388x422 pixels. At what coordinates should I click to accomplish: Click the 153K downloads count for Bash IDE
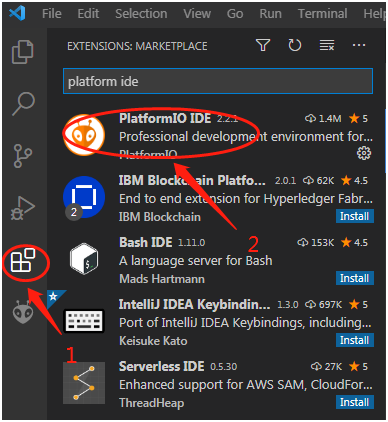pos(315,243)
